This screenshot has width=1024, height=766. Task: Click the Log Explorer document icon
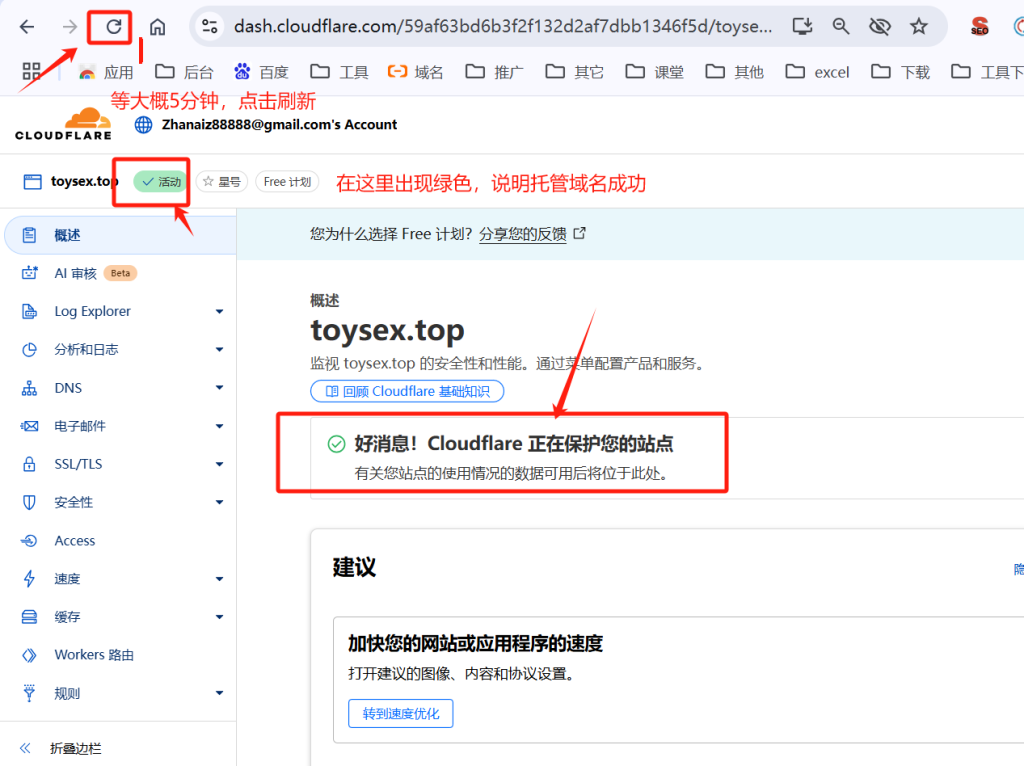29,311
